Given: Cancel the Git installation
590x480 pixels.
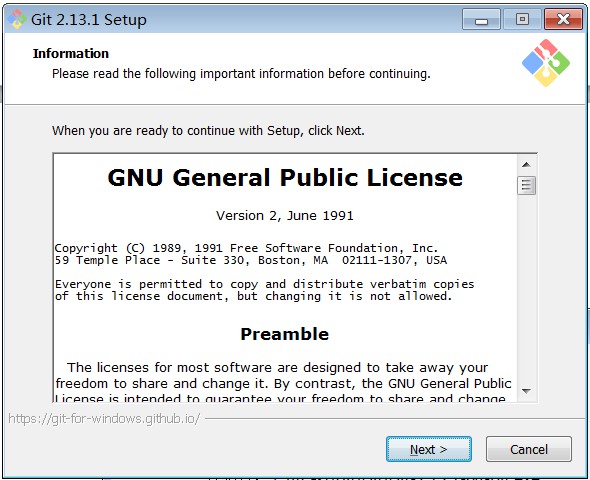Looking at the screenshot, I should pyautogui.click(x=529, y=449).
